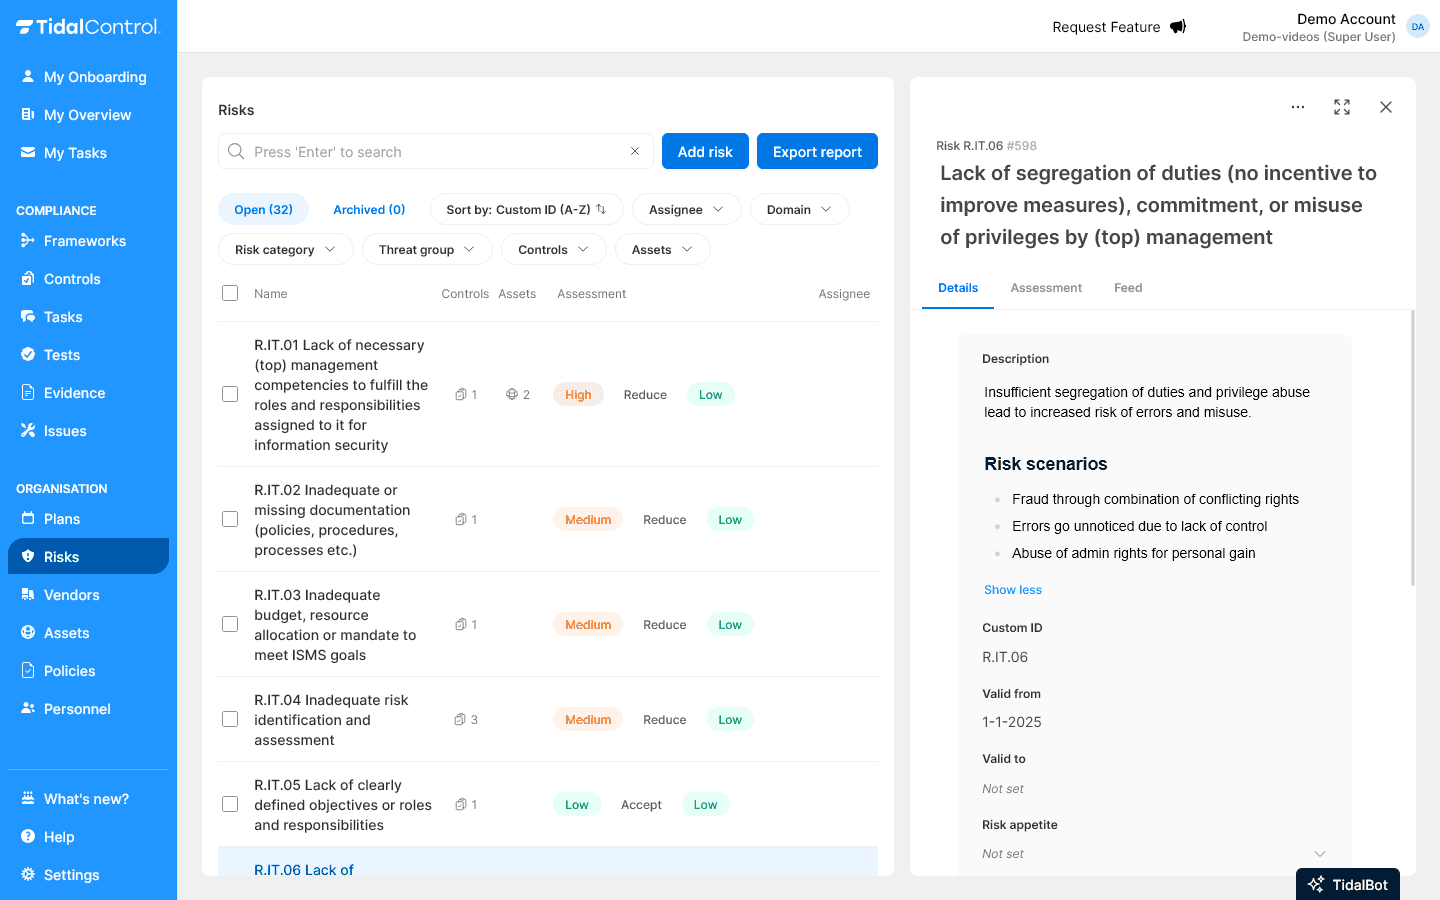1440x900 pixels.
Task: Open the Evidence page
Action: coord(74,393)
